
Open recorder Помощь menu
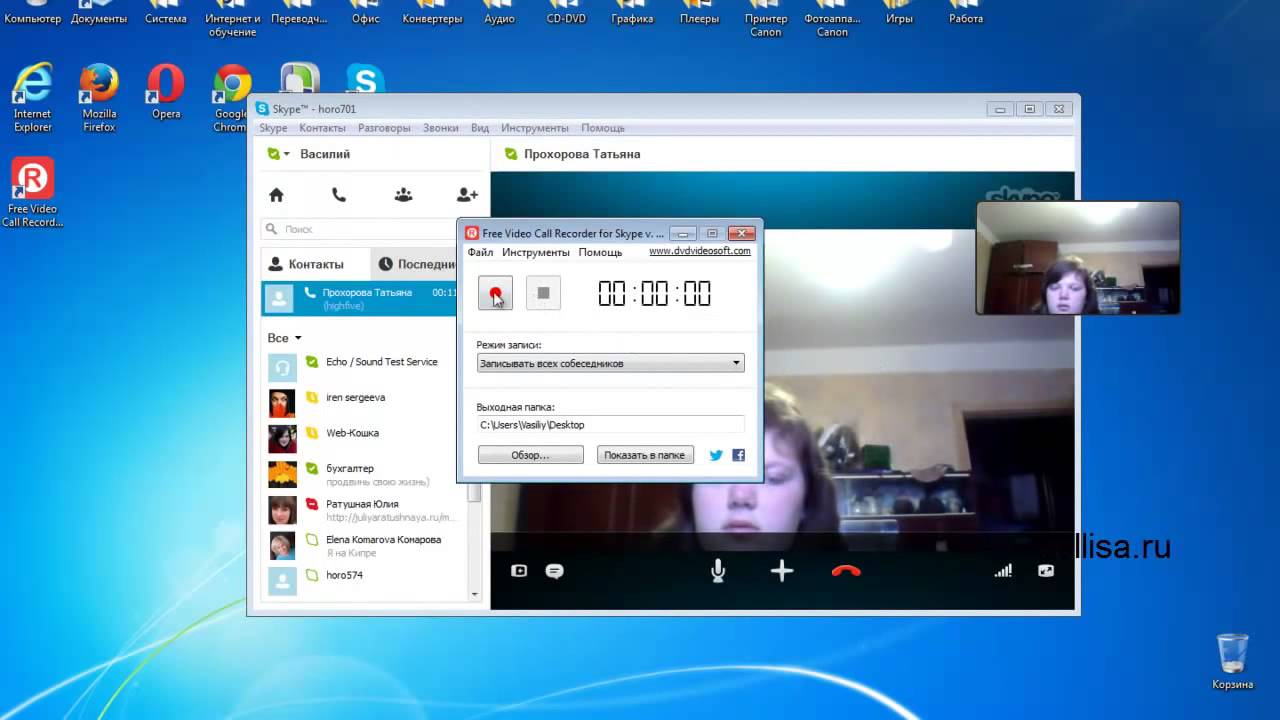600,252
